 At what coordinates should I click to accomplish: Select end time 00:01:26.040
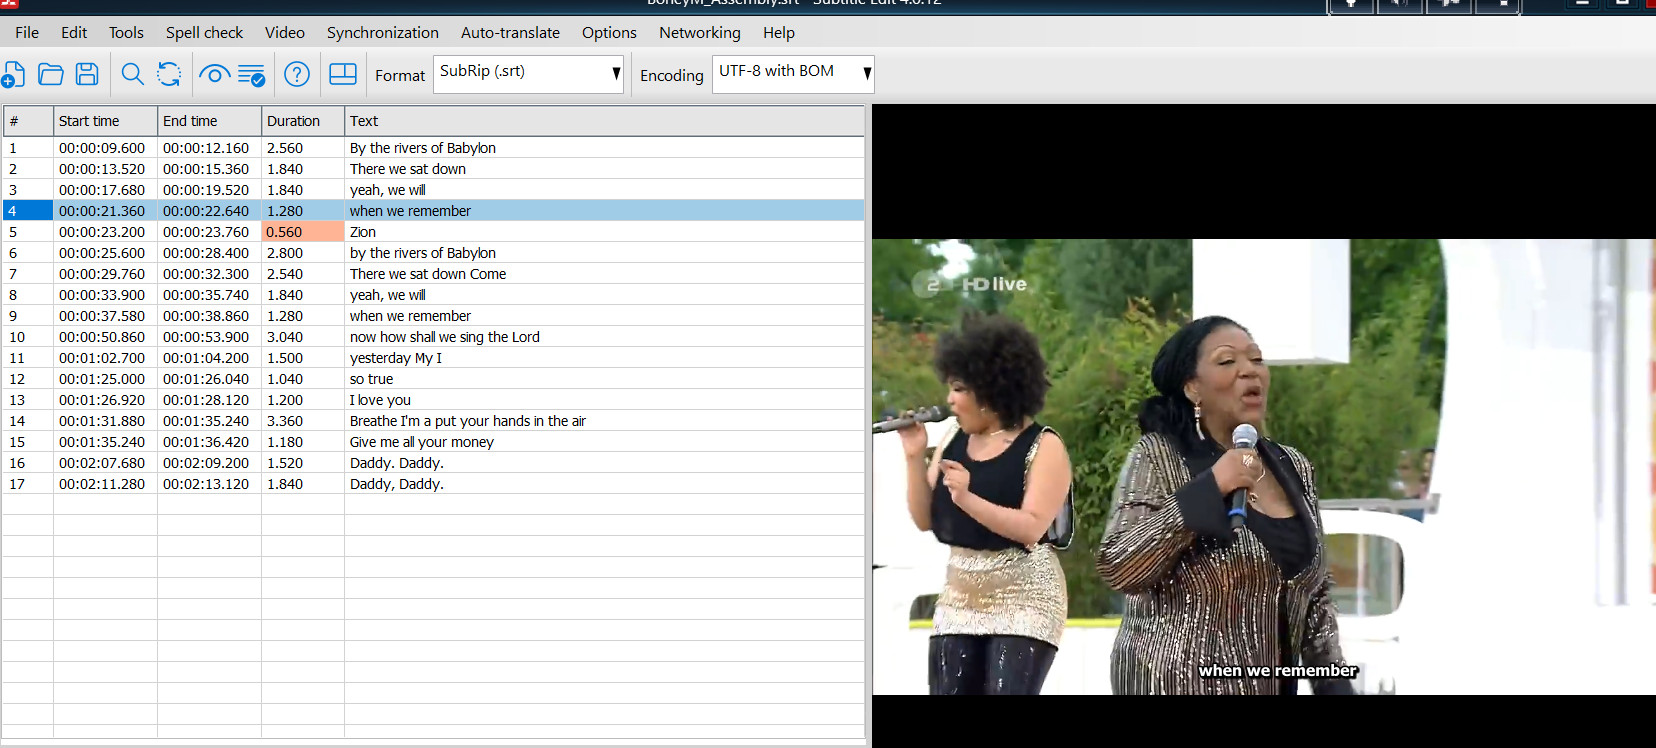point(206,379)
